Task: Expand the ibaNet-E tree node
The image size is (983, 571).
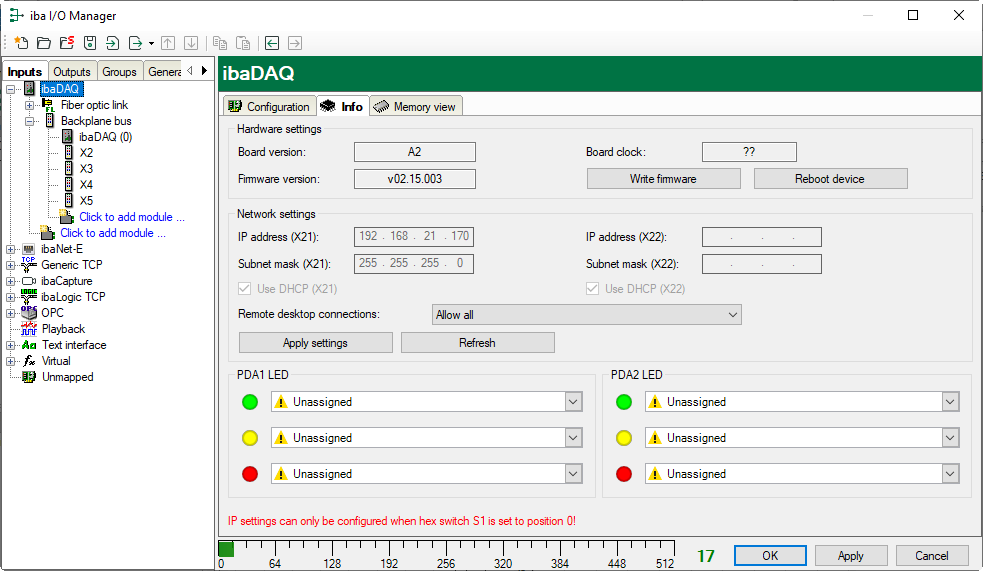Action: pos(11,249)
